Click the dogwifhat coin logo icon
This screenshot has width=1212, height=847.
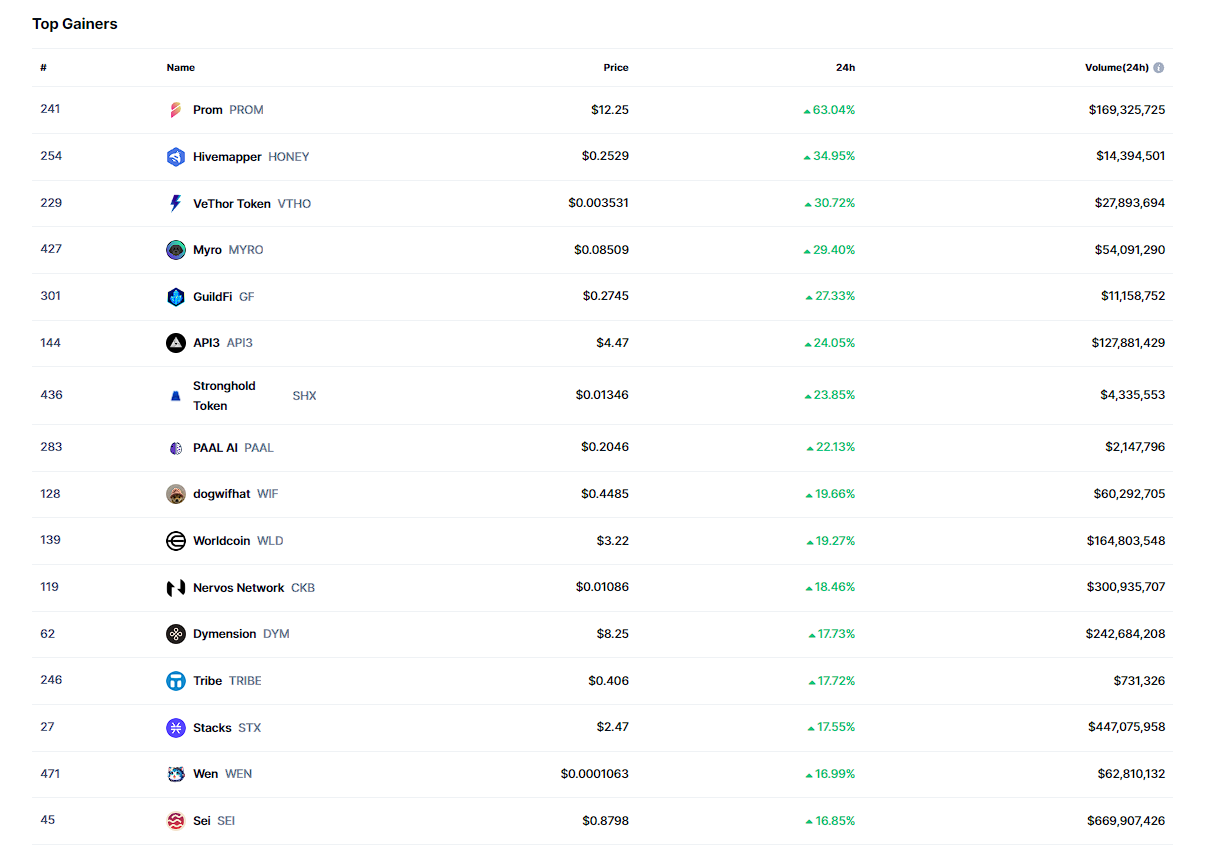click(x=176, y=494)
